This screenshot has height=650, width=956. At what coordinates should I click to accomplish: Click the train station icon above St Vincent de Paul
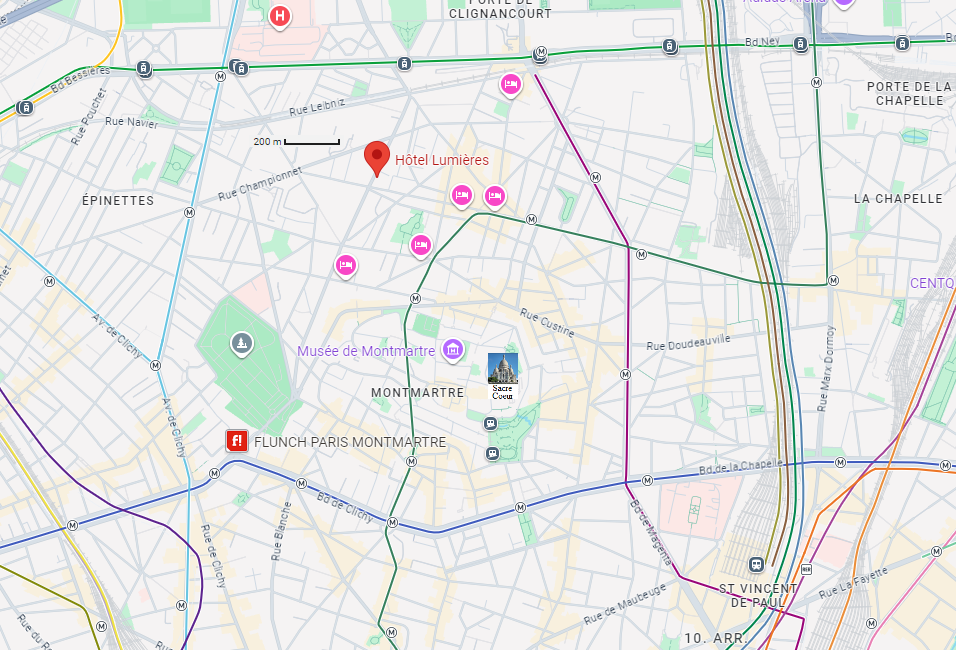pyautogui.click(x=756, y=564)
